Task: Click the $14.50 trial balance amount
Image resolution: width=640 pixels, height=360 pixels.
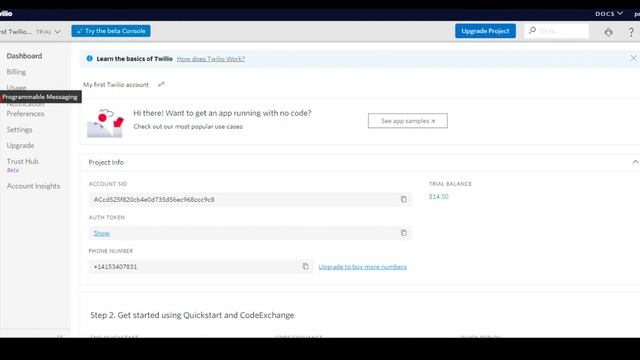Action: click(439, 196)
